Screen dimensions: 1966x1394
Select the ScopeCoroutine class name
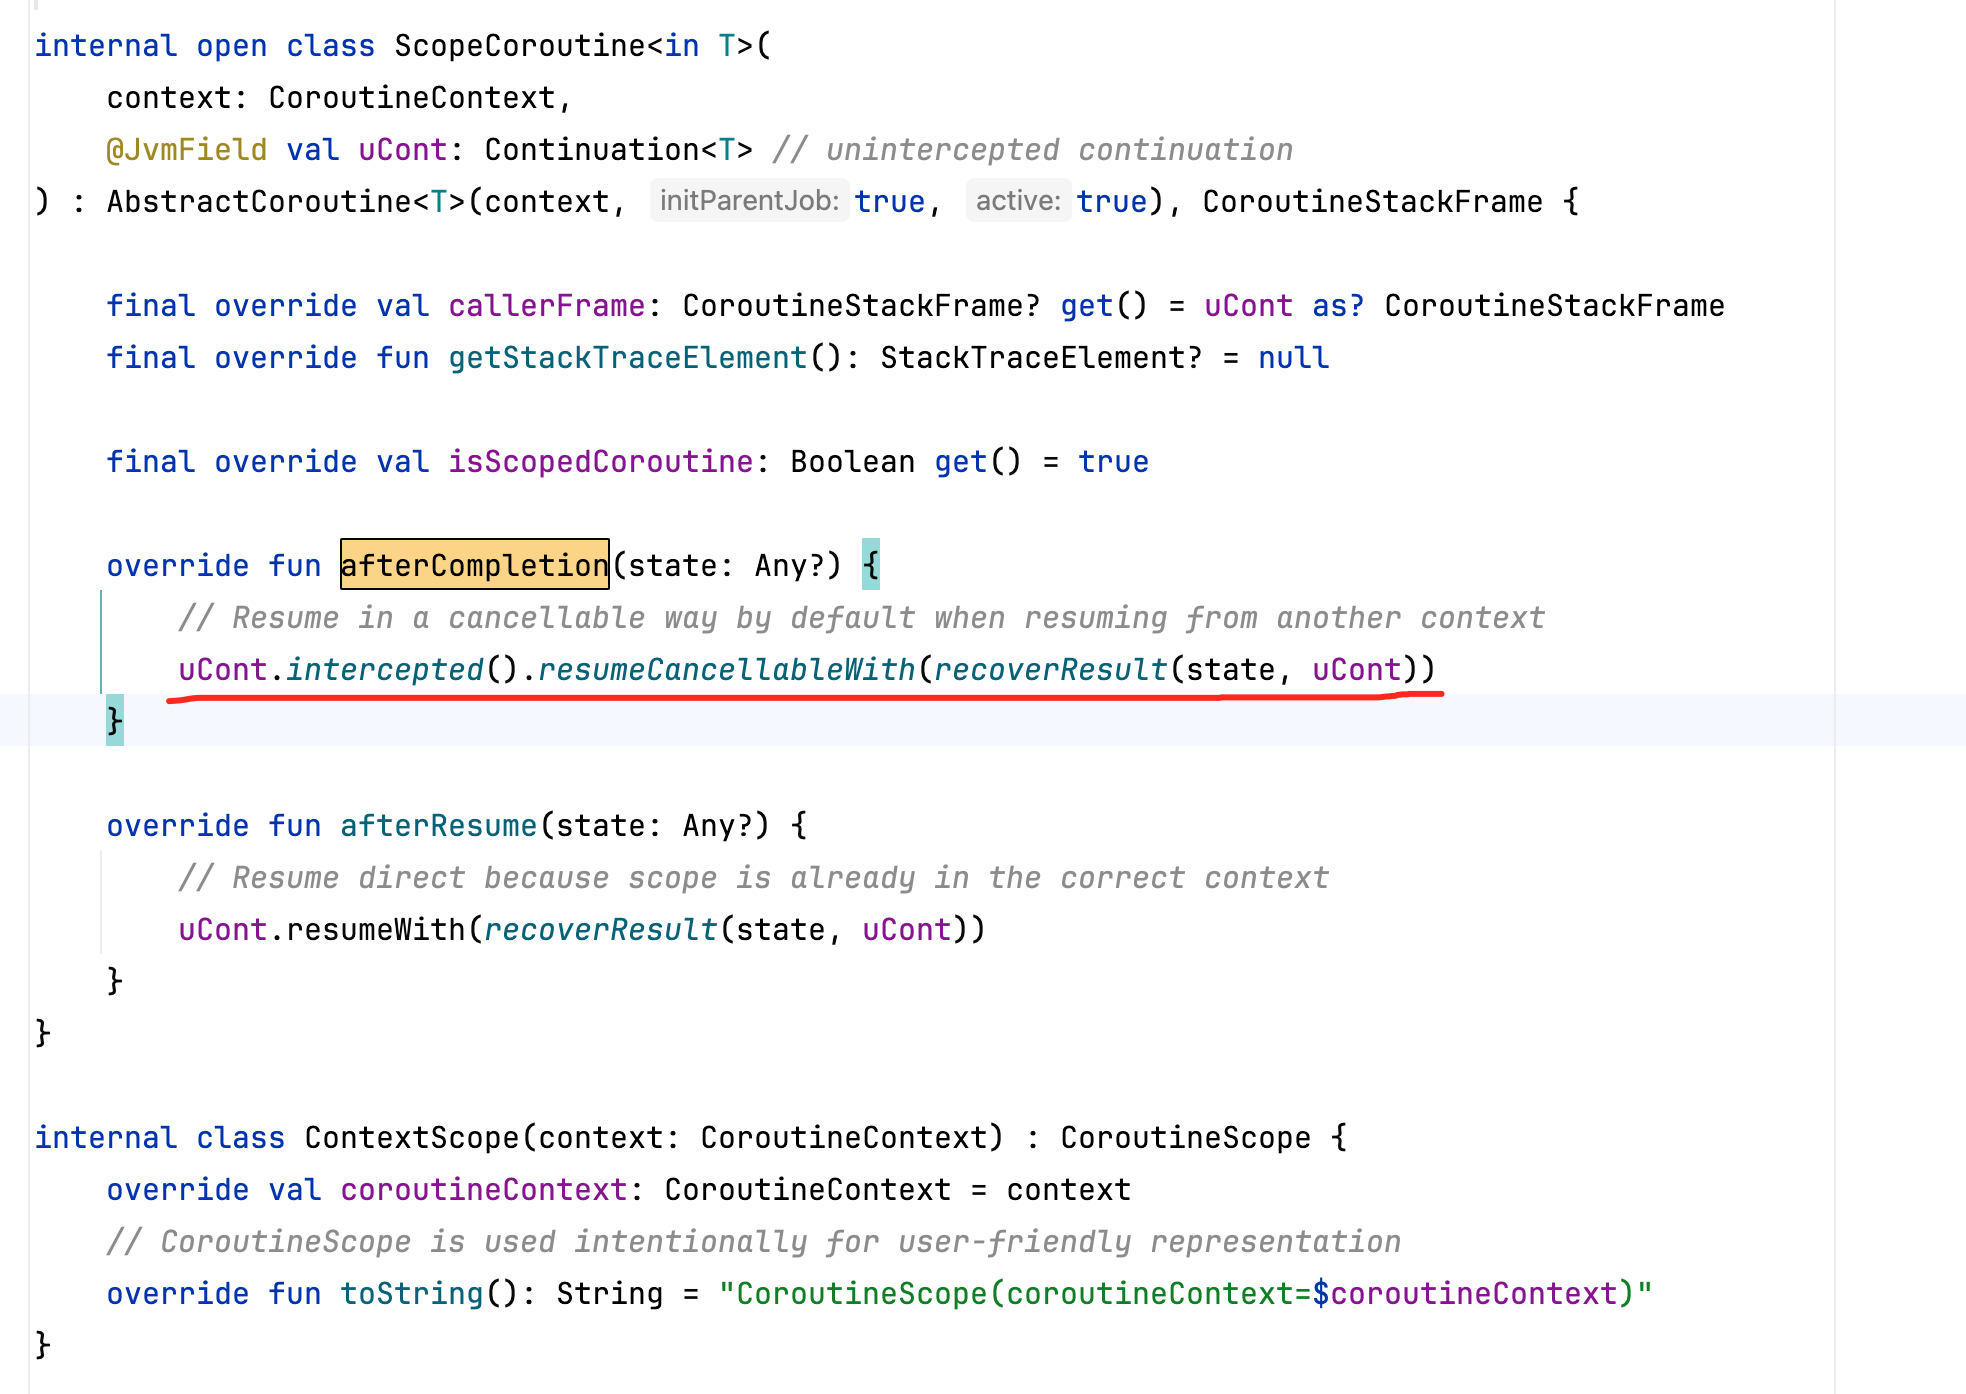(519, 46)
